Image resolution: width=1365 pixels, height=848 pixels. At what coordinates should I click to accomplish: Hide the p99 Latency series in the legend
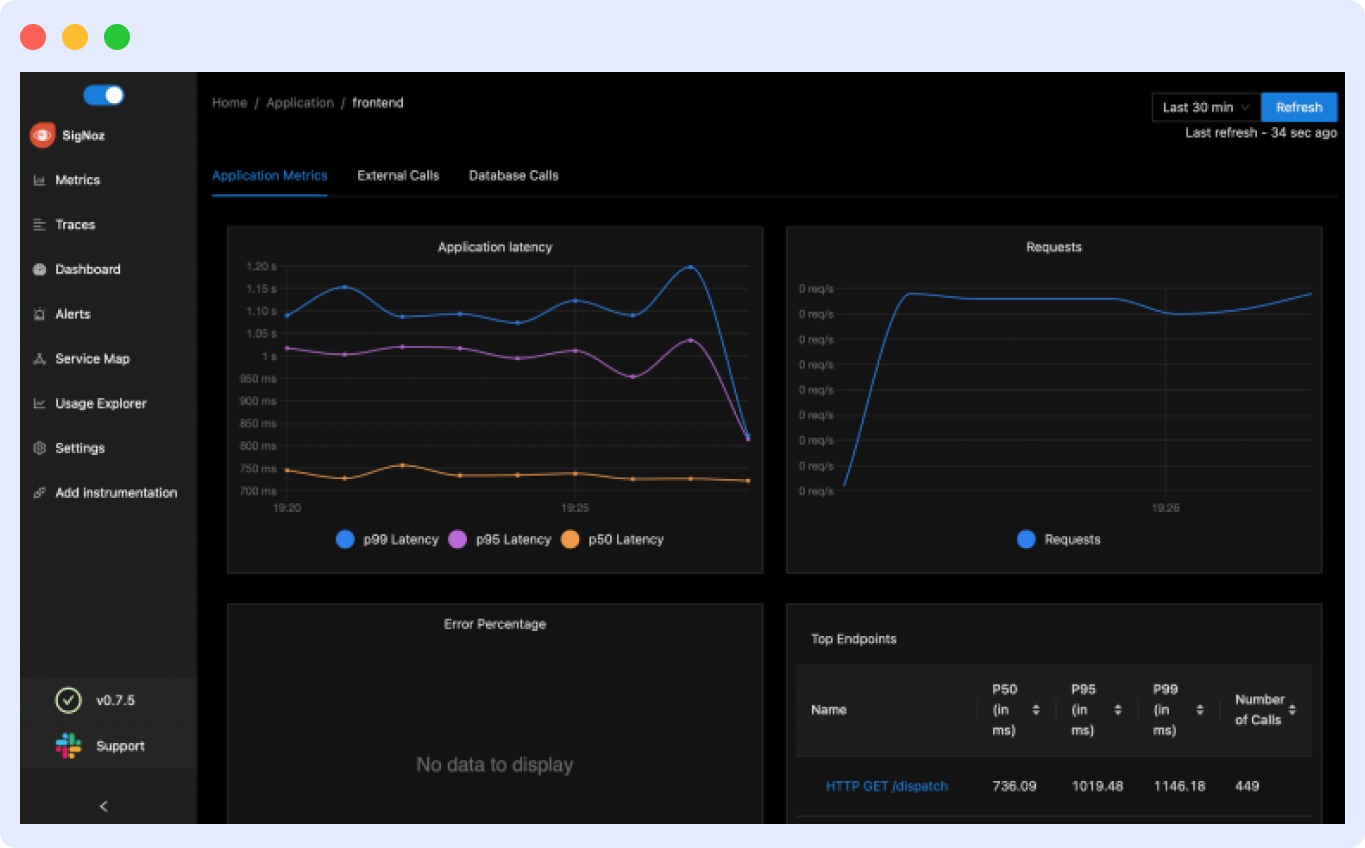click(401, 539)
